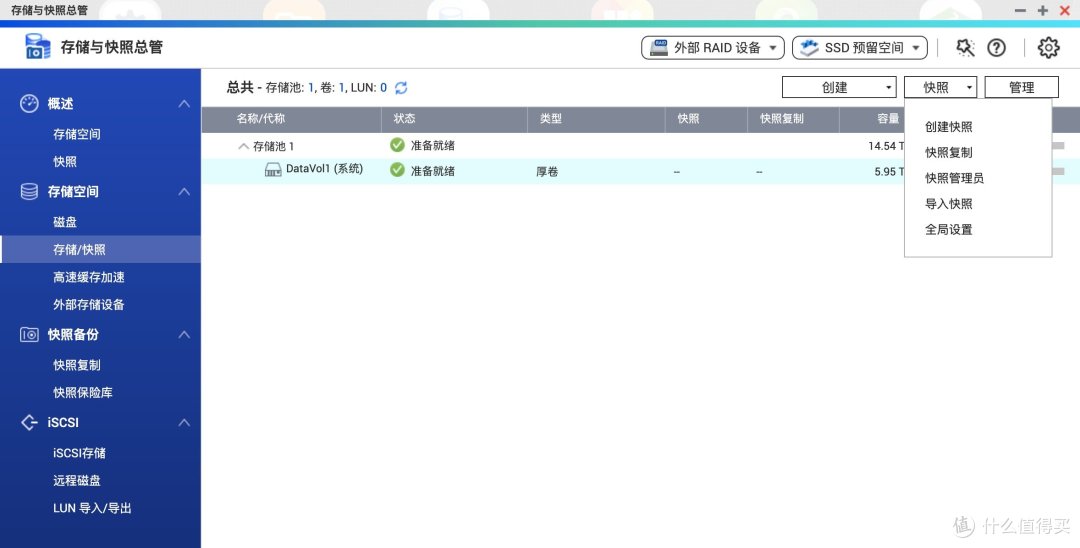
Task: Click the wrench diagnostic tools icon
Action: pyautogui.click(x=965, y=48)
